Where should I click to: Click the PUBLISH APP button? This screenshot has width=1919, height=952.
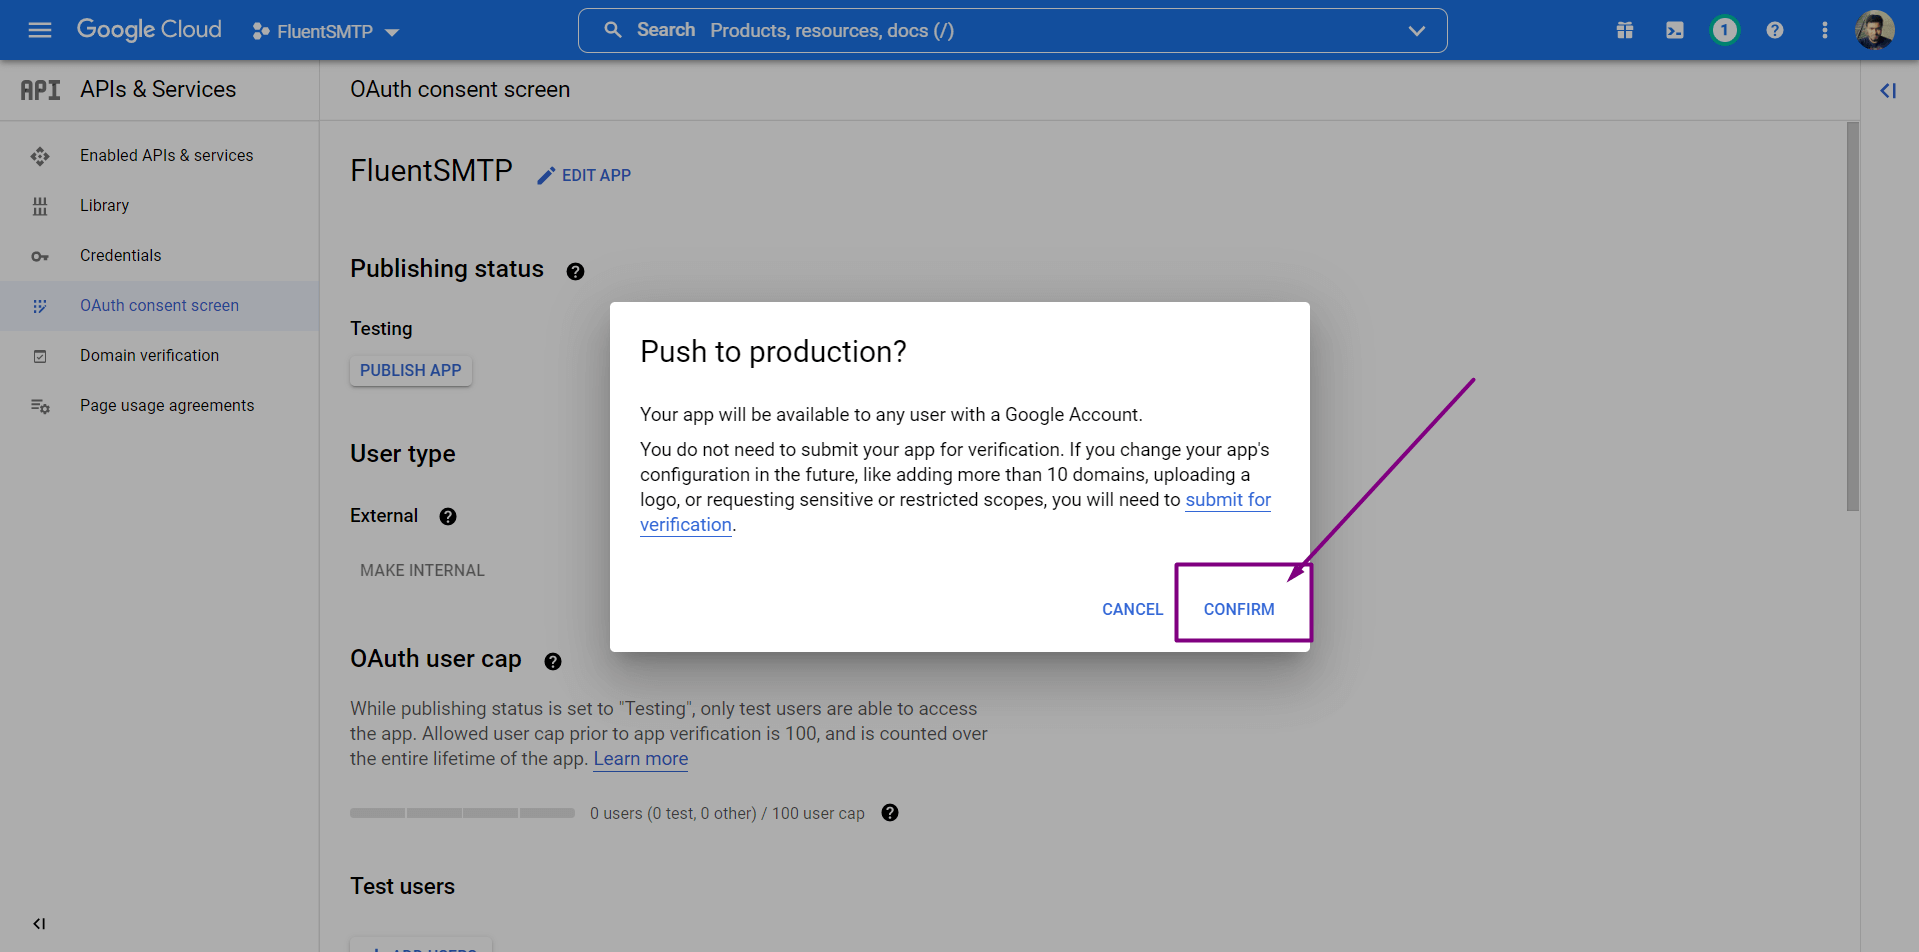click(x=410, y=370)
